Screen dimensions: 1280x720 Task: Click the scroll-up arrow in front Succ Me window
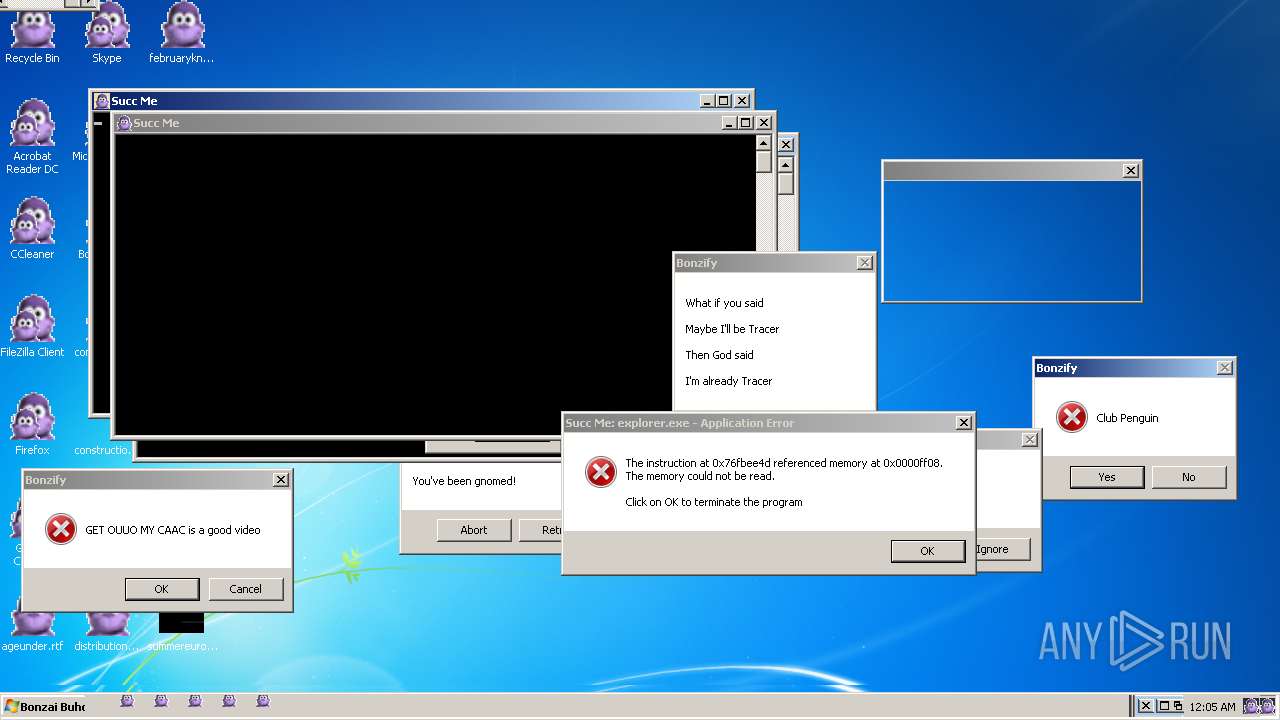point(764,143)
